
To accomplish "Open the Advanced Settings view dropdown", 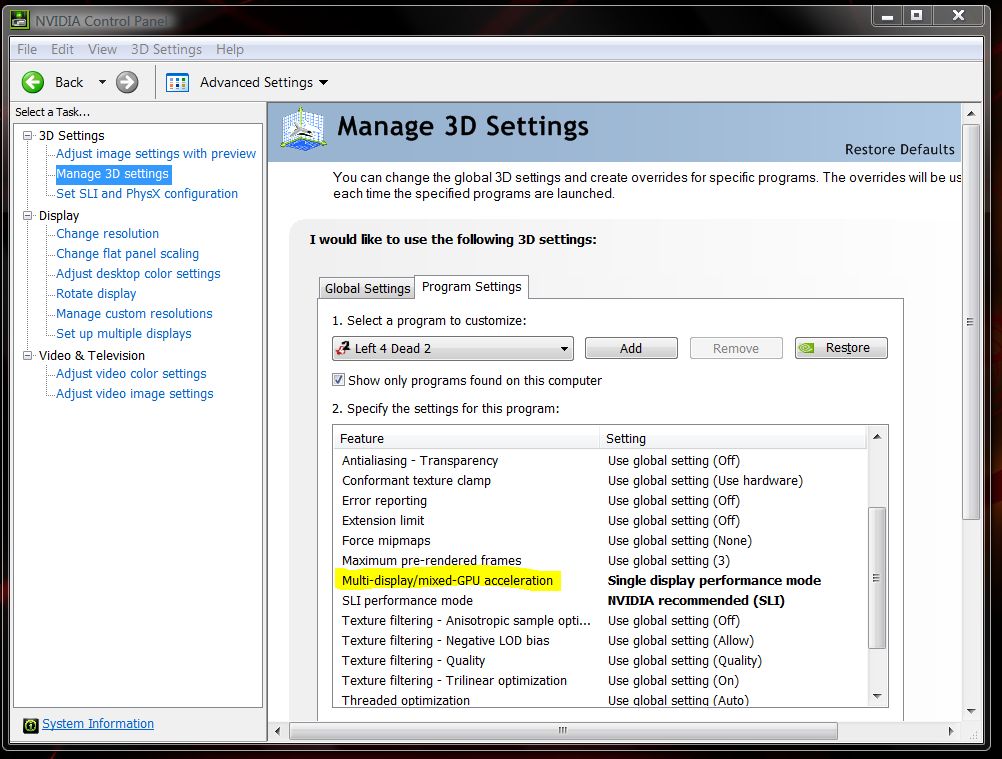I will point(323,82).
